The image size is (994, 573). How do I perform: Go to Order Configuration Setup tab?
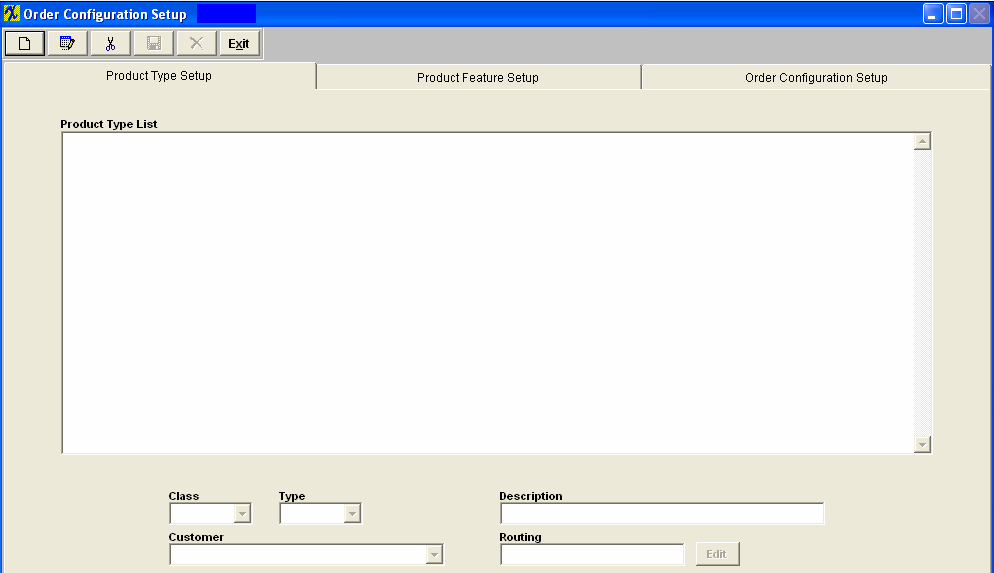[816, 77]
